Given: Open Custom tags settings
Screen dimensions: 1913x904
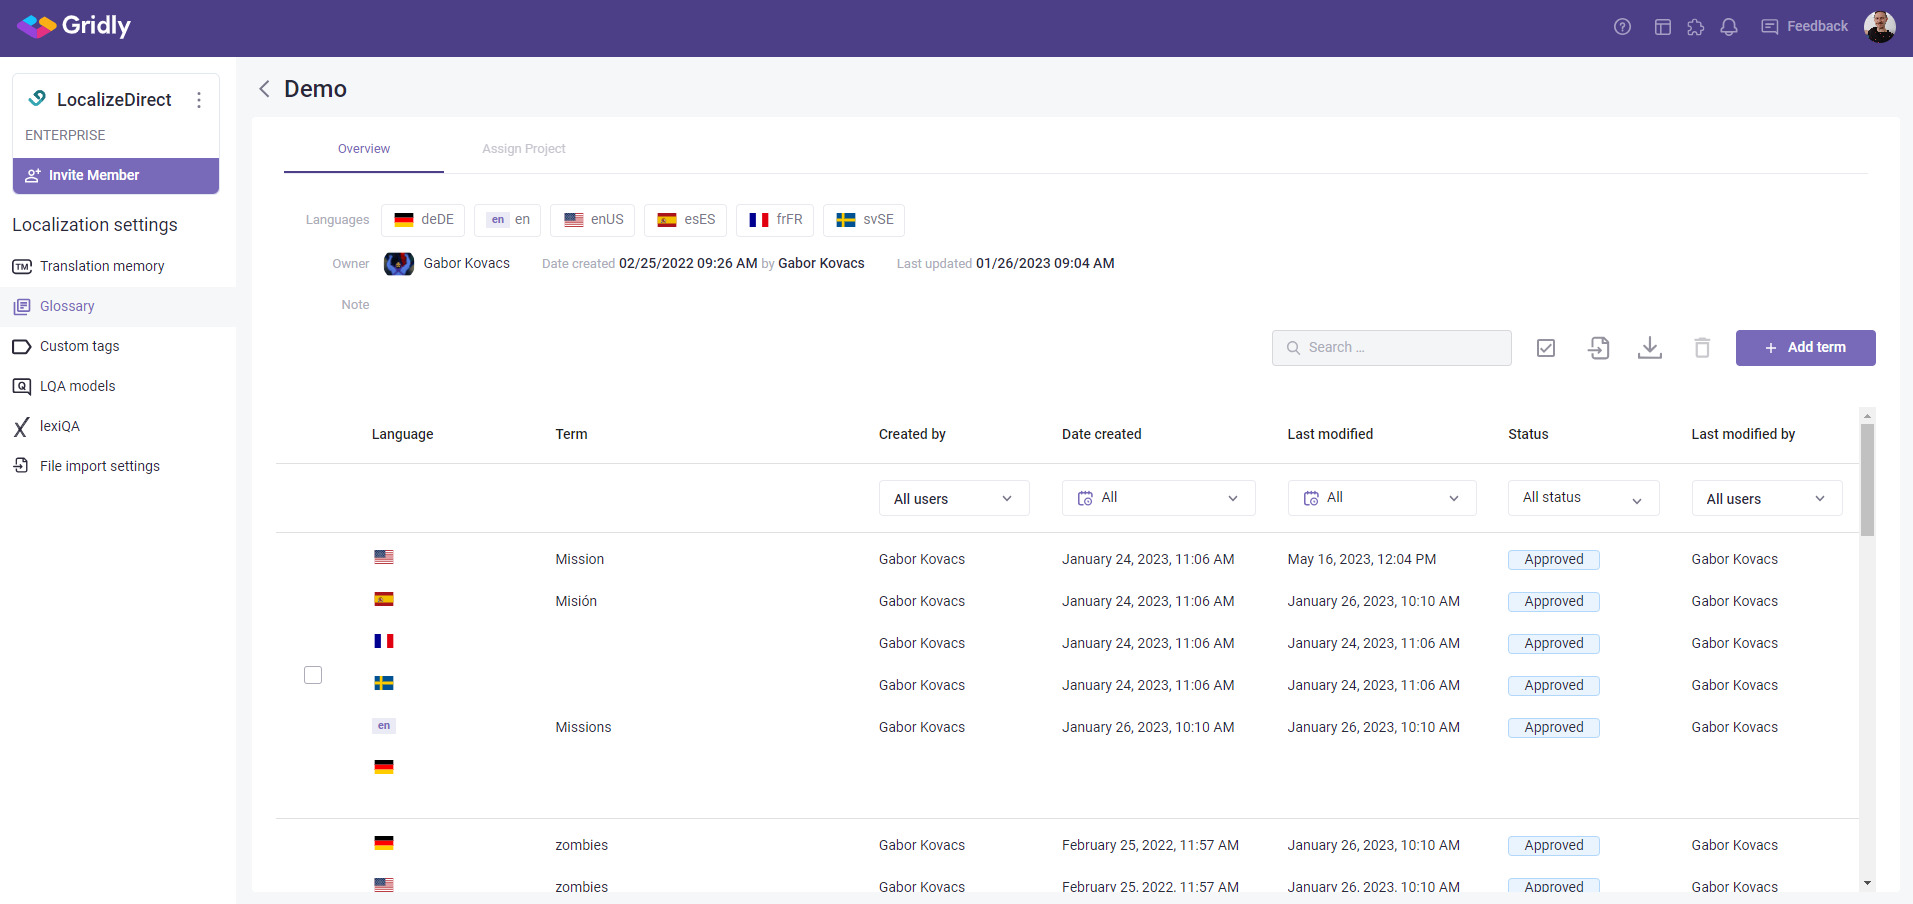Looking at the screenshot, I should 78,346.
